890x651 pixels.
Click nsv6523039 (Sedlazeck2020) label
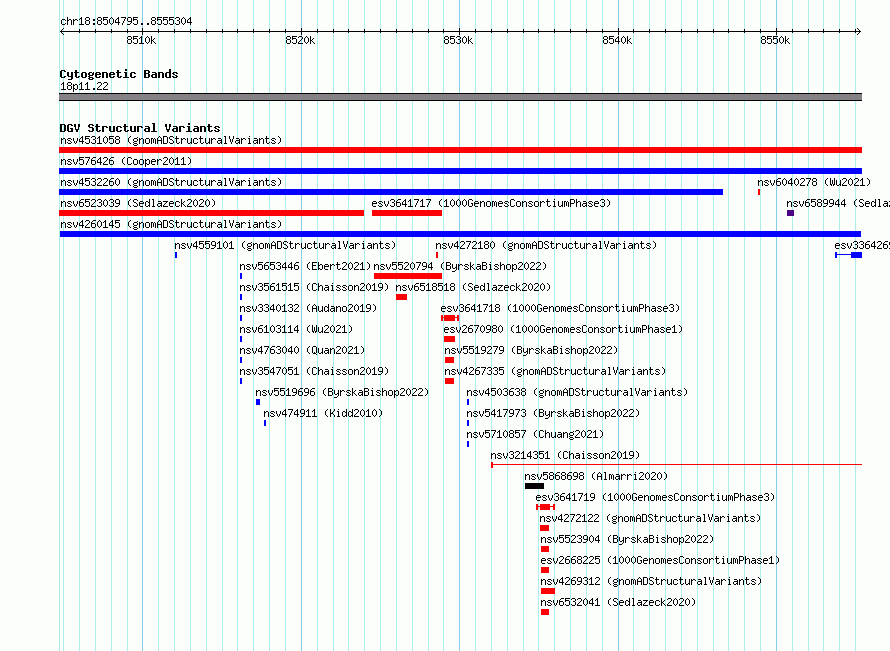[138, 203]
